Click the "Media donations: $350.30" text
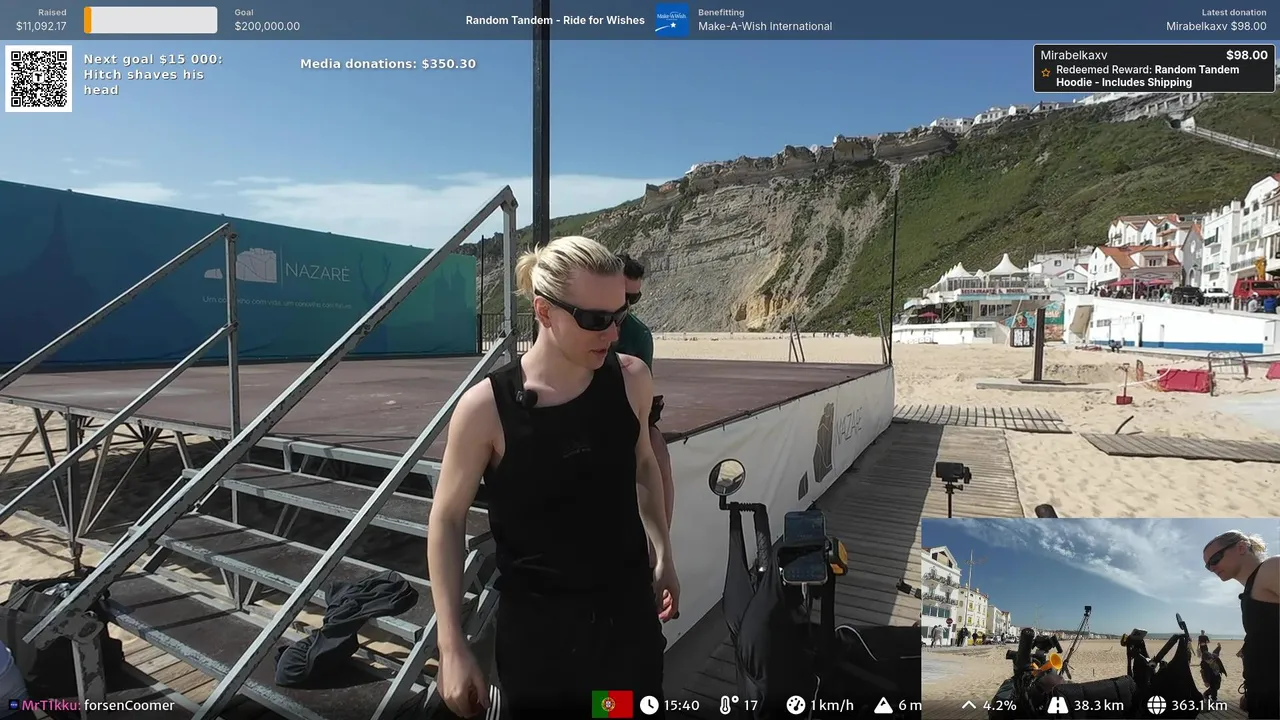Image resolution: width=1280 pixels, height=720 pixels. (388, 64)
